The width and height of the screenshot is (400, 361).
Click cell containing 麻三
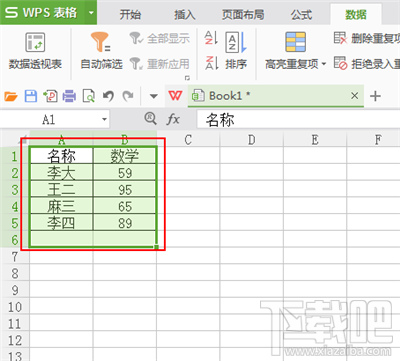click(x=61, y=206)
